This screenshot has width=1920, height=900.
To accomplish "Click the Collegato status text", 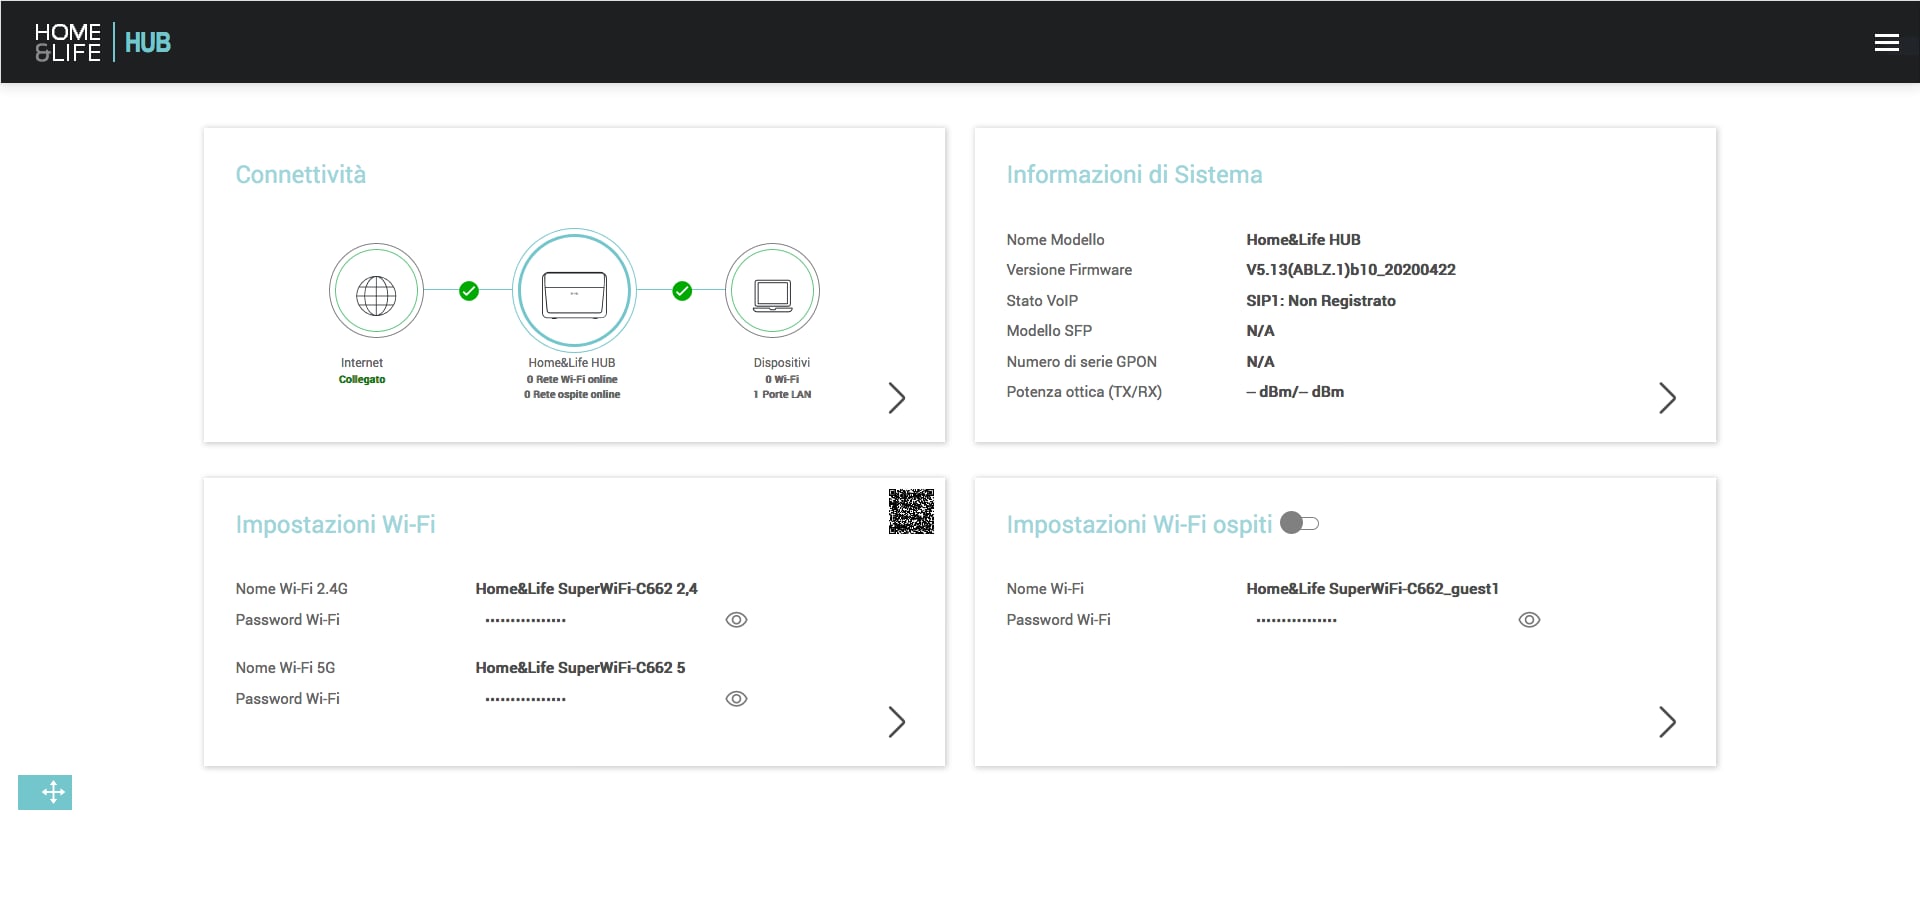I will coord(362,379).
